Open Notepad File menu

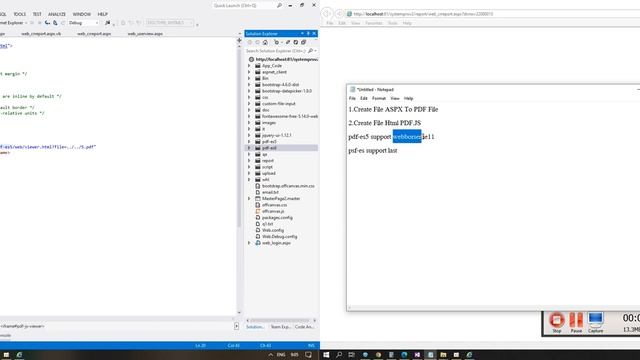click(x=352, y=98)
